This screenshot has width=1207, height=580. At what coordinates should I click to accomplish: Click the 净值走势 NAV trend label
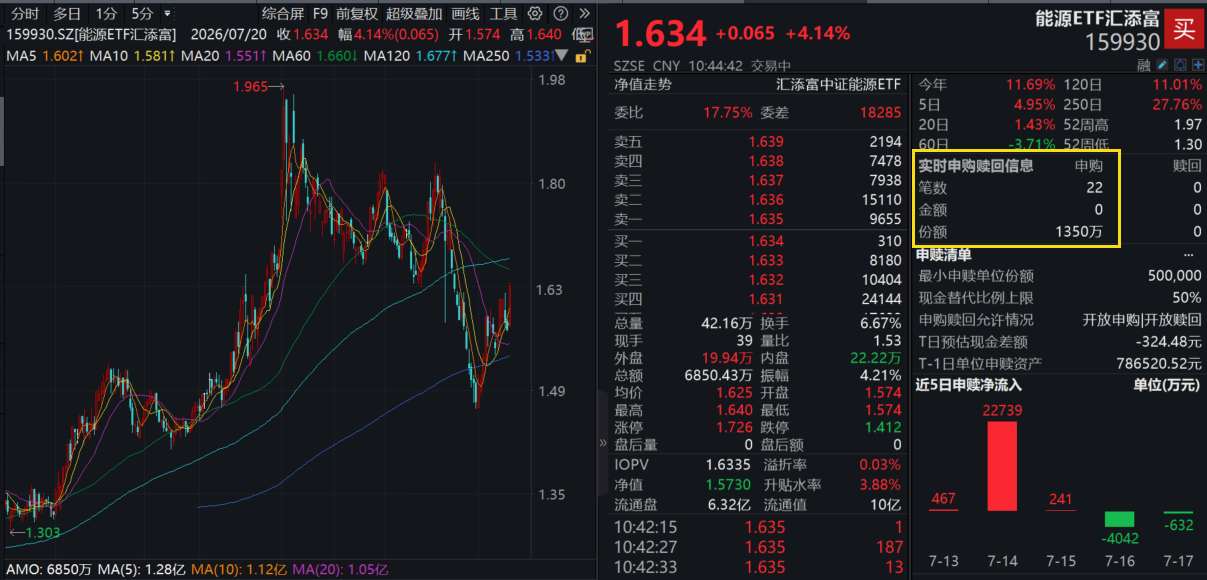643,85
